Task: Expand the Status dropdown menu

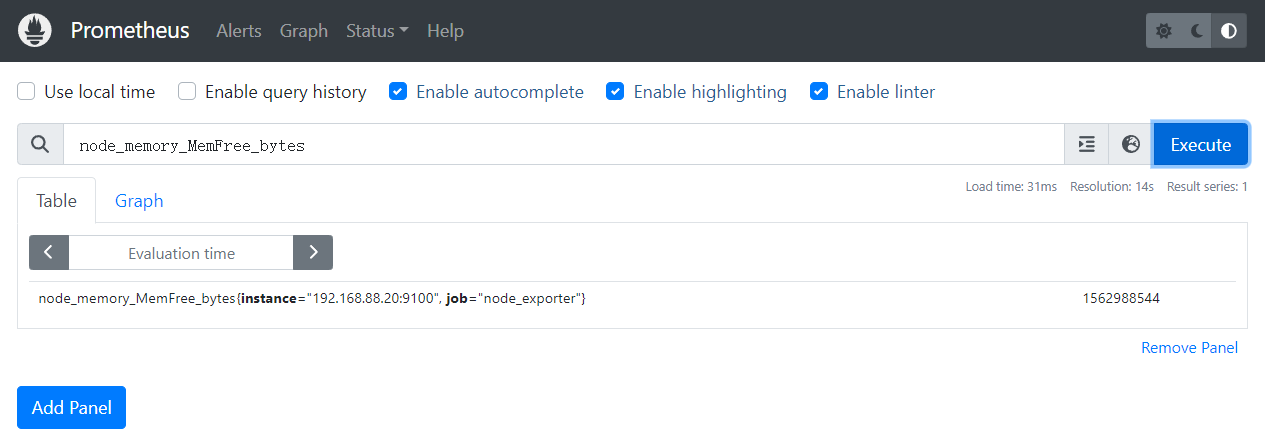Action: click(377, 31)
